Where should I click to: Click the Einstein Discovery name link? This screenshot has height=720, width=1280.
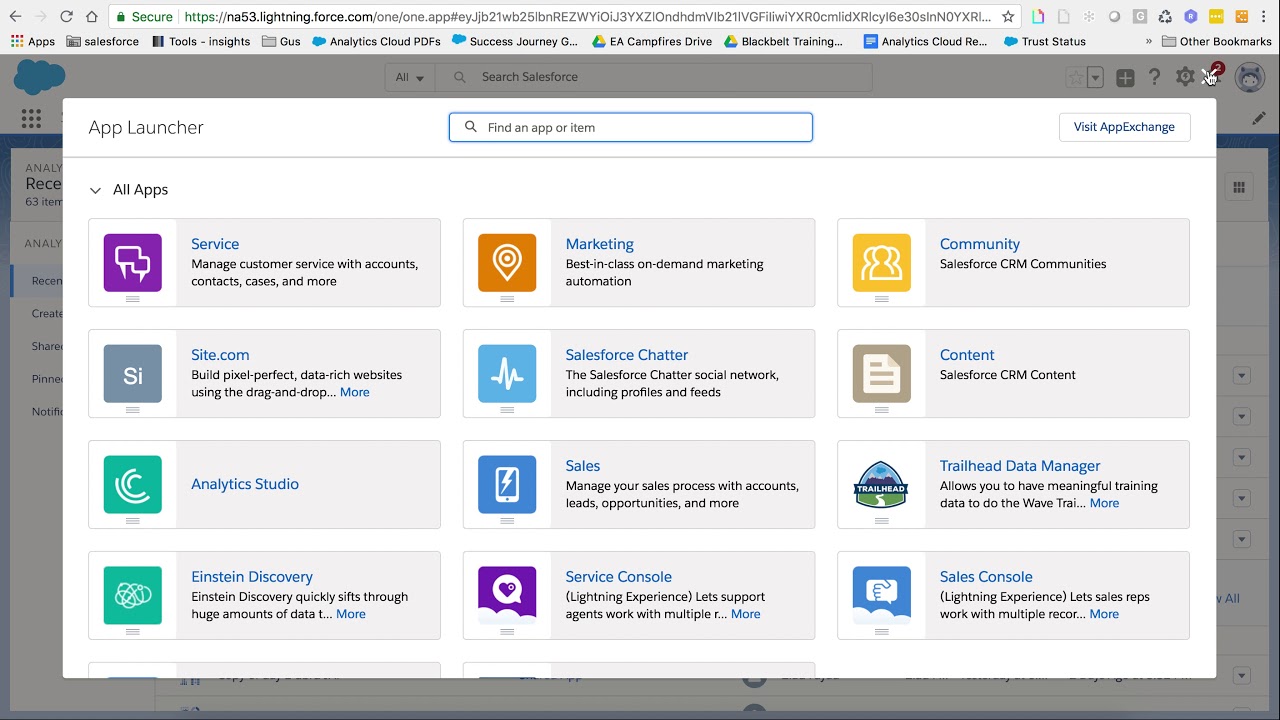252,577
